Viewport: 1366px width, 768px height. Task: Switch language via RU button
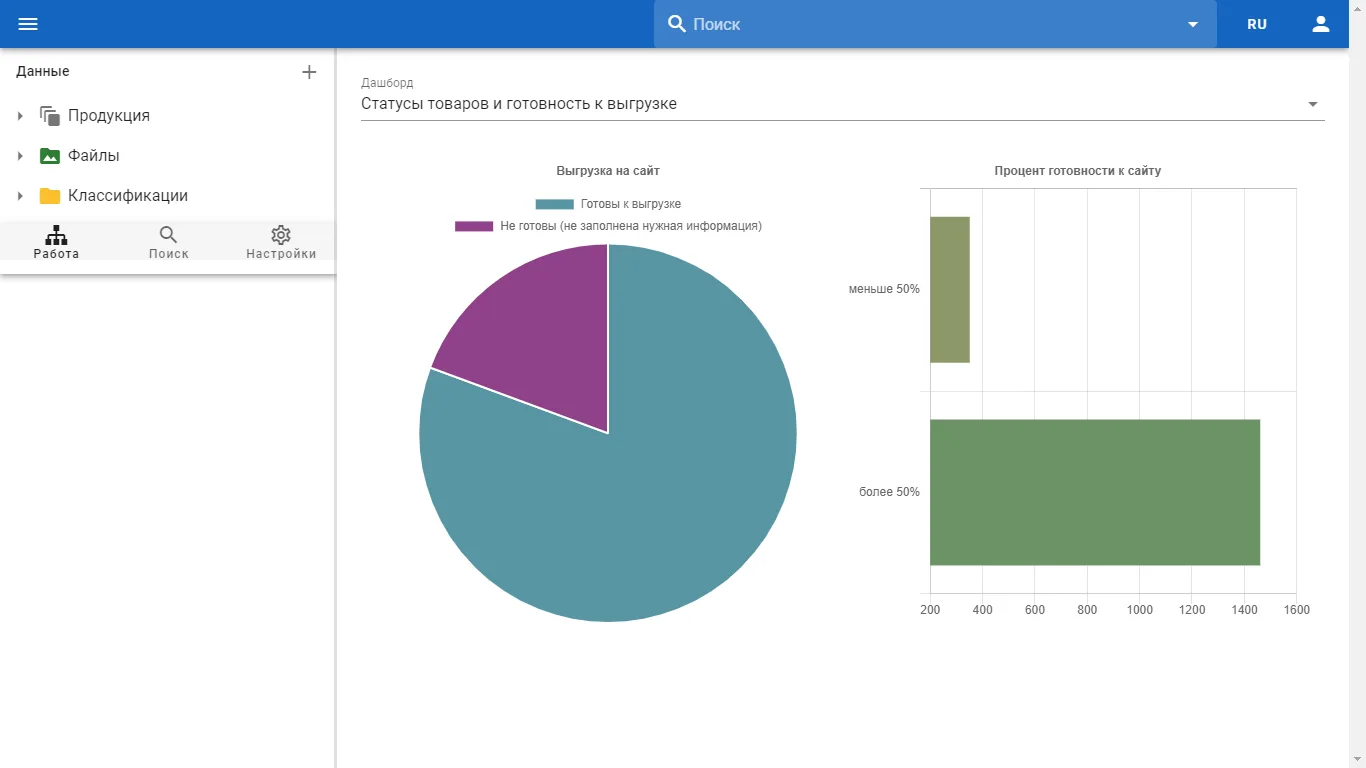tap(1257, 24)
